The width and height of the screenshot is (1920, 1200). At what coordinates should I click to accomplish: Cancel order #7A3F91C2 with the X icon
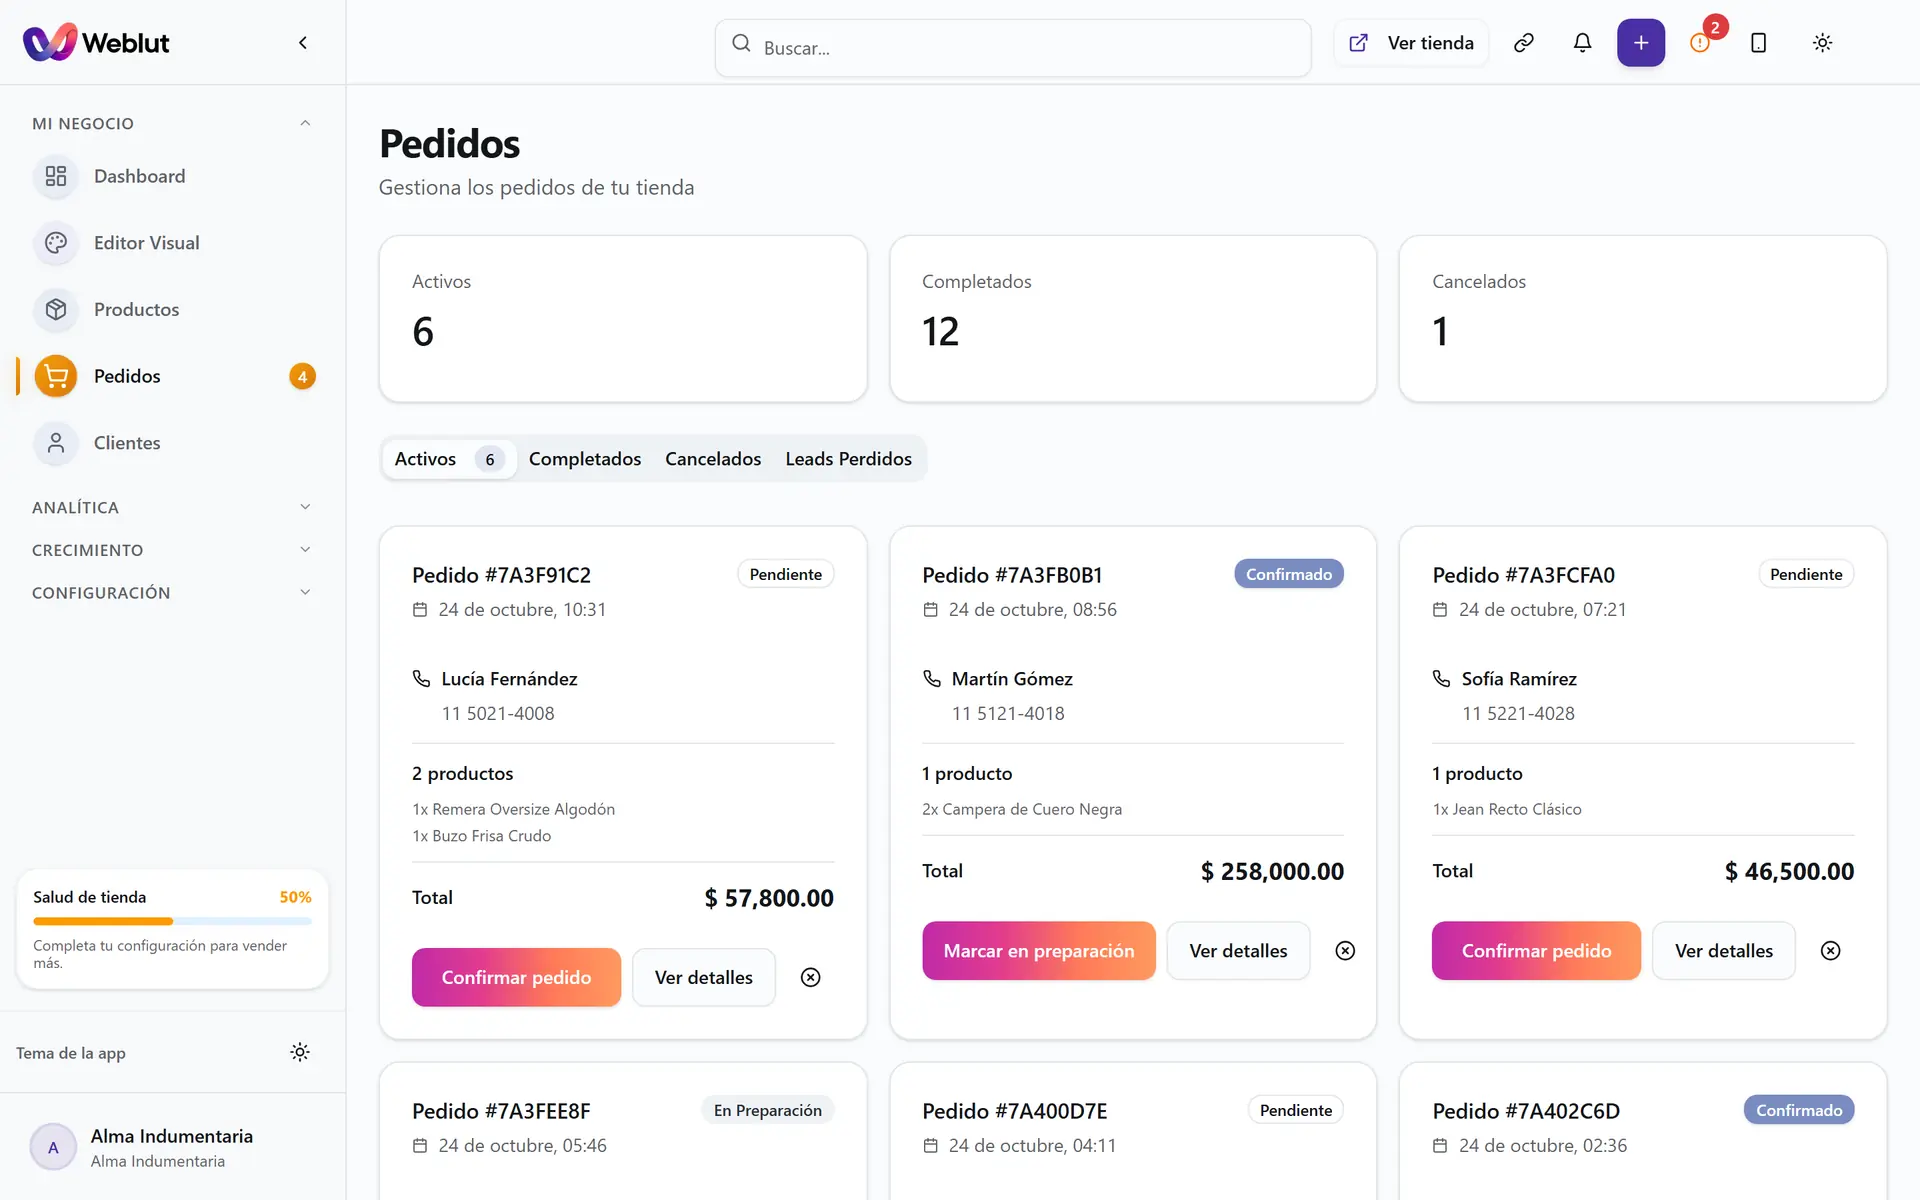[811, 977]
